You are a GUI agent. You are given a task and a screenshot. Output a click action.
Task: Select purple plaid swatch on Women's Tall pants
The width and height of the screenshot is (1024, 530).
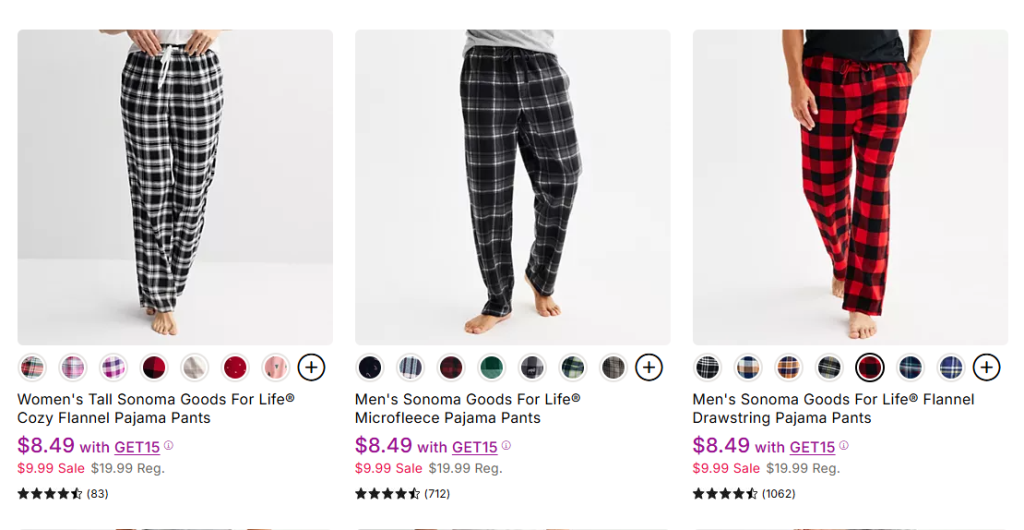point(114,367)
